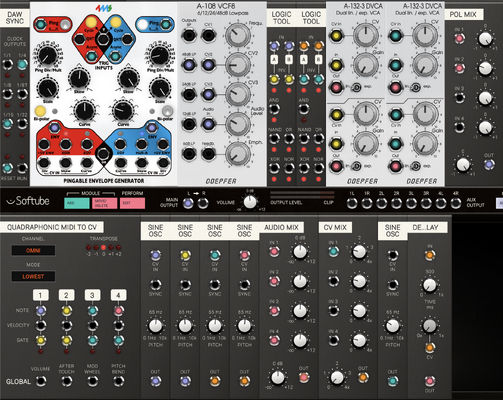Adjust the A-108 VCF8 Frequ. knob
The image size is (503, 400).
[238, 35]
